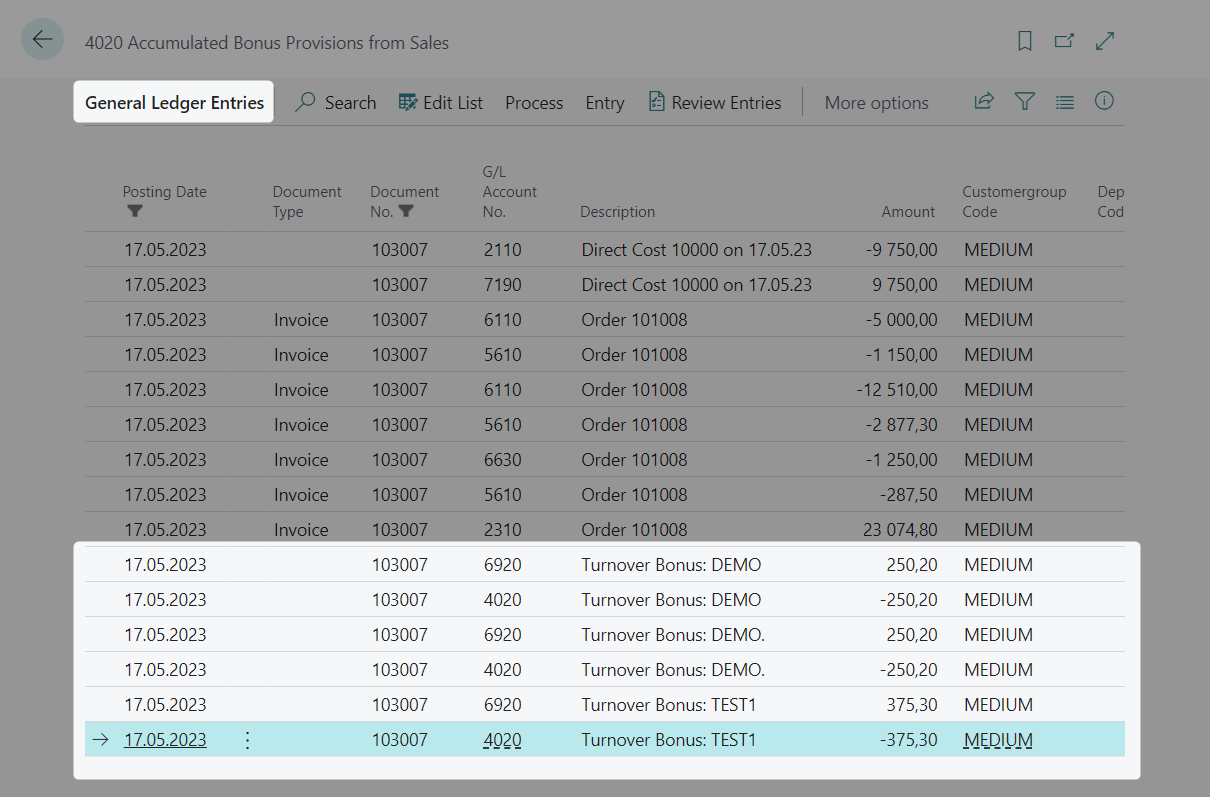
Task: Click G/L account 4020 in selected row
Action: [502, 740]
